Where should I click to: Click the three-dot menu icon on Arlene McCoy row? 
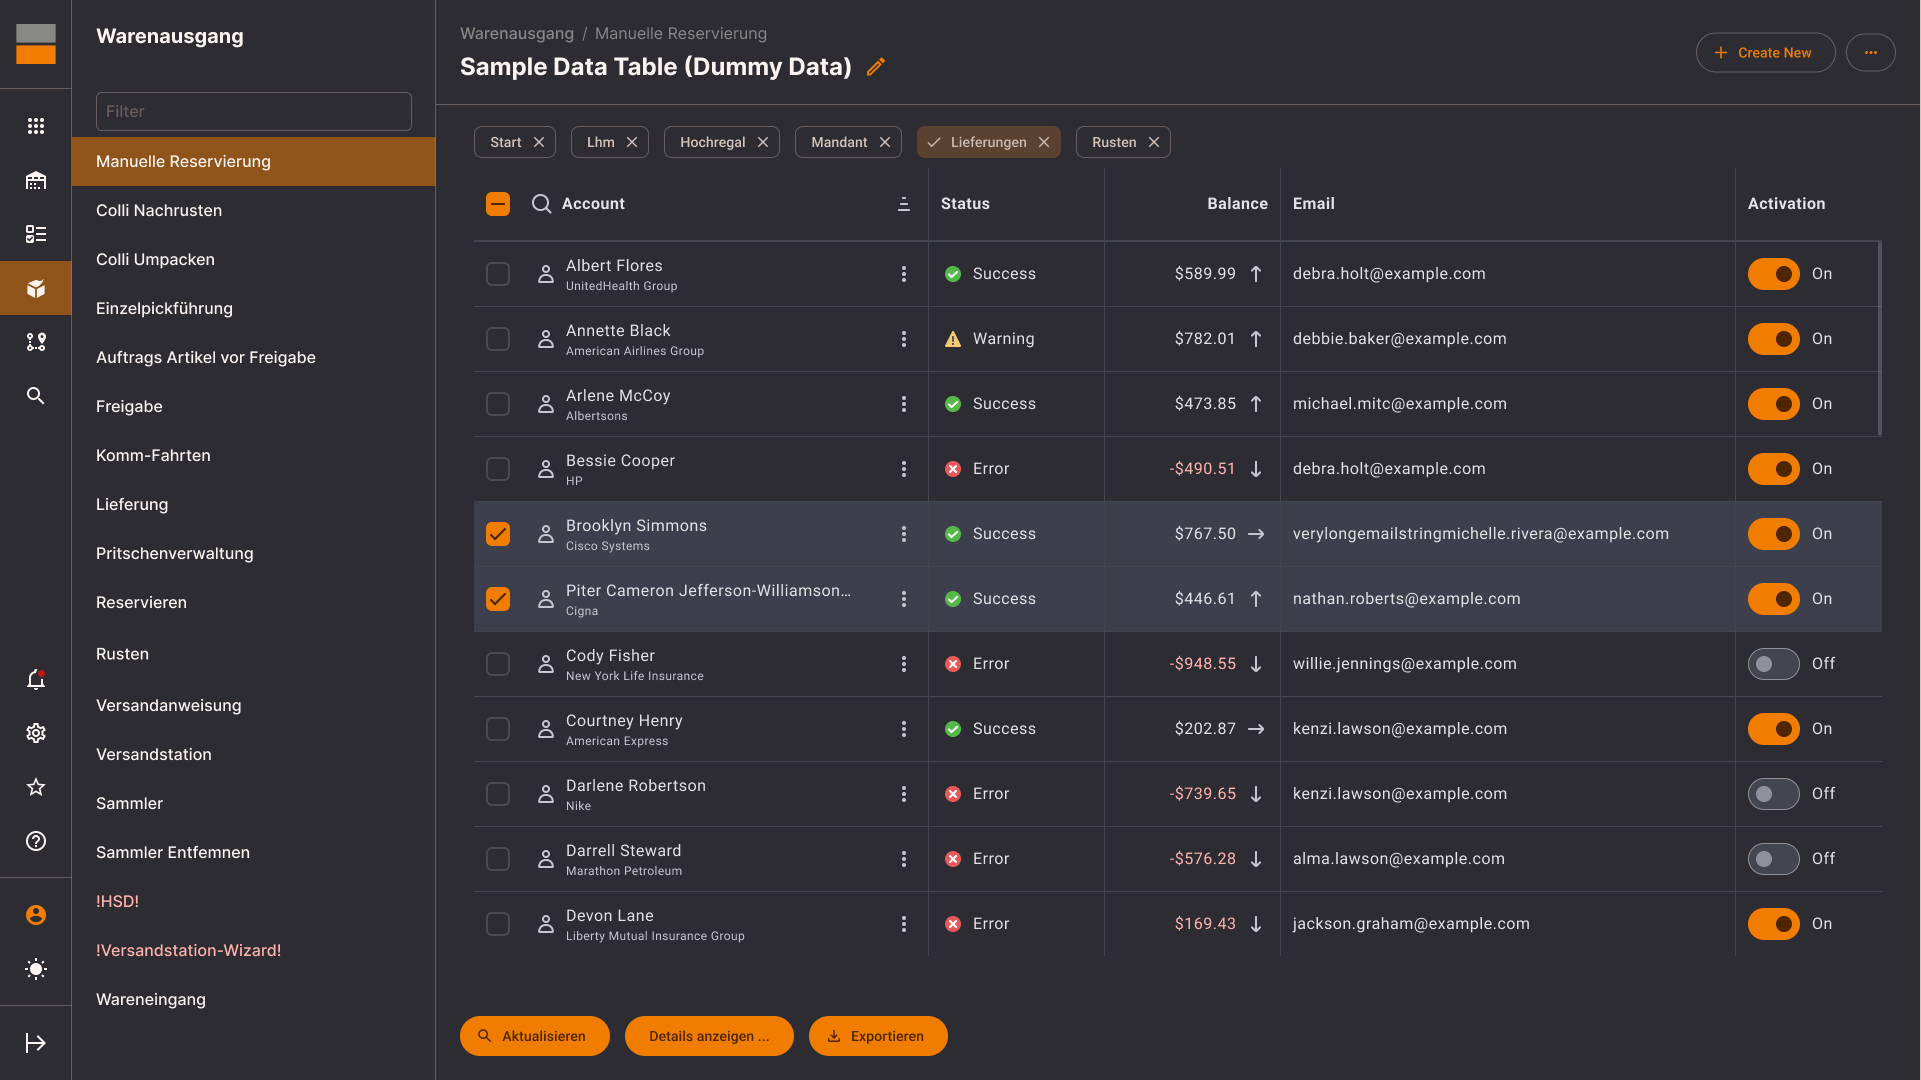point(902,402)
